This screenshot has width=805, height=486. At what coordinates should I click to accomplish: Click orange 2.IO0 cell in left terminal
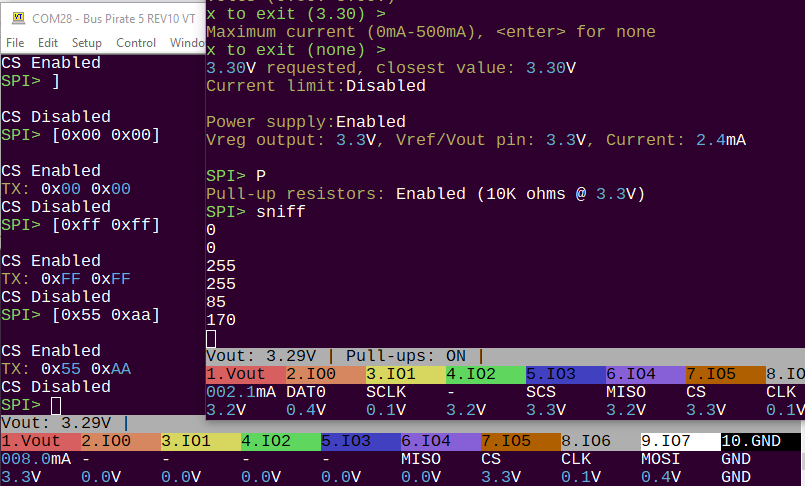[x=121, y=441]
